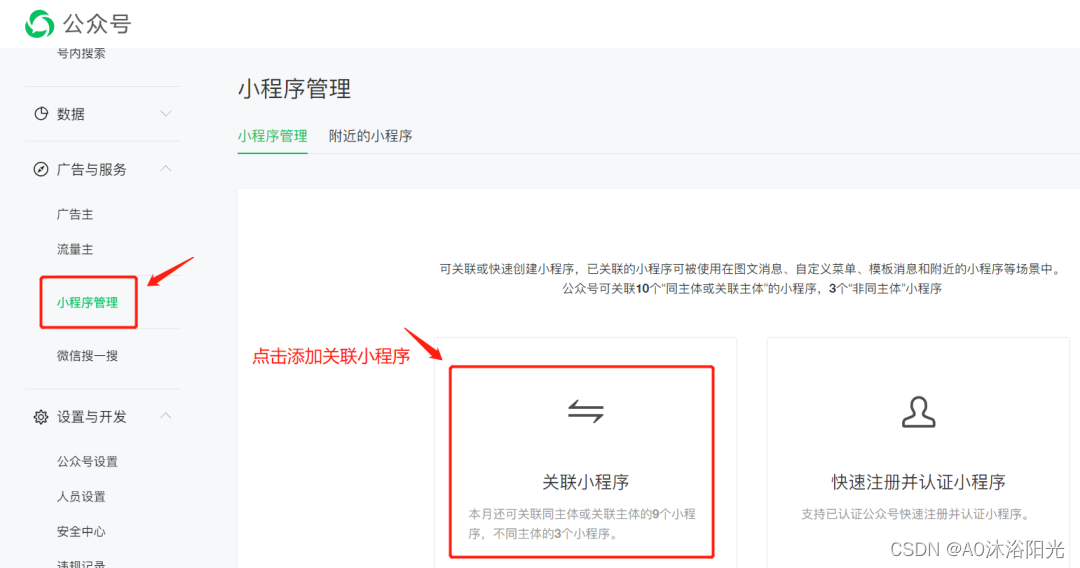
Task: Click the 快速注册并认证小程序 card title
Action: point(918,482)
